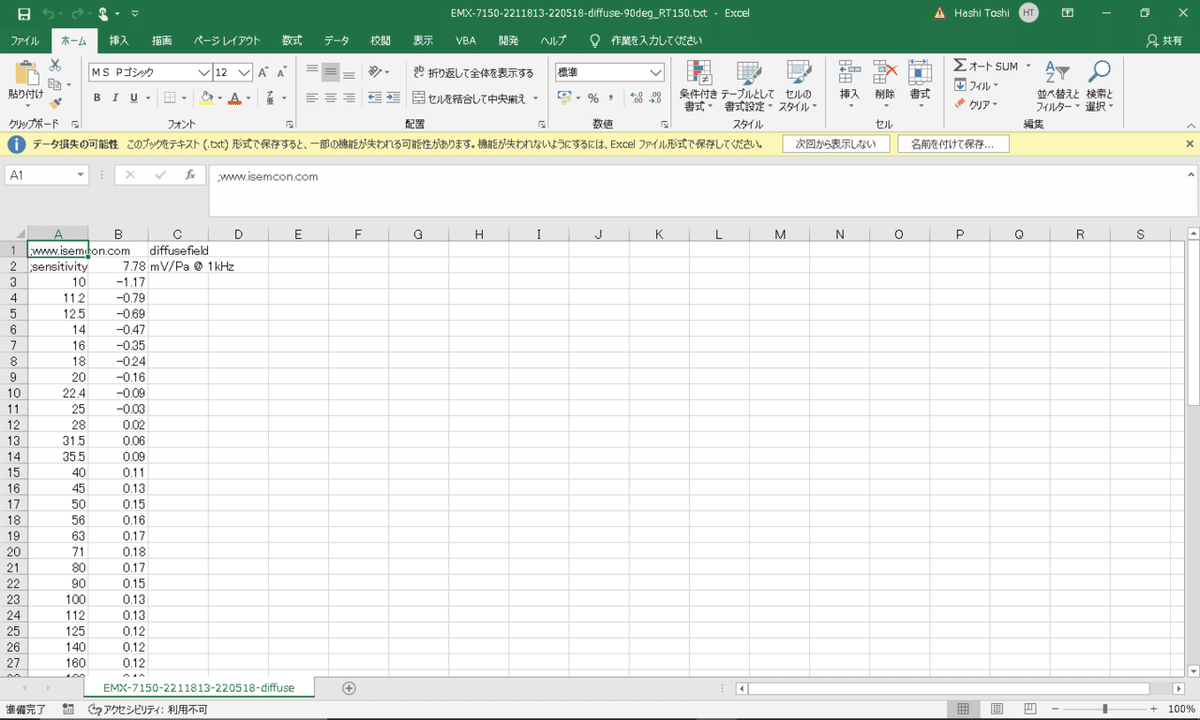Increase font size with the larger A icon

264,73
